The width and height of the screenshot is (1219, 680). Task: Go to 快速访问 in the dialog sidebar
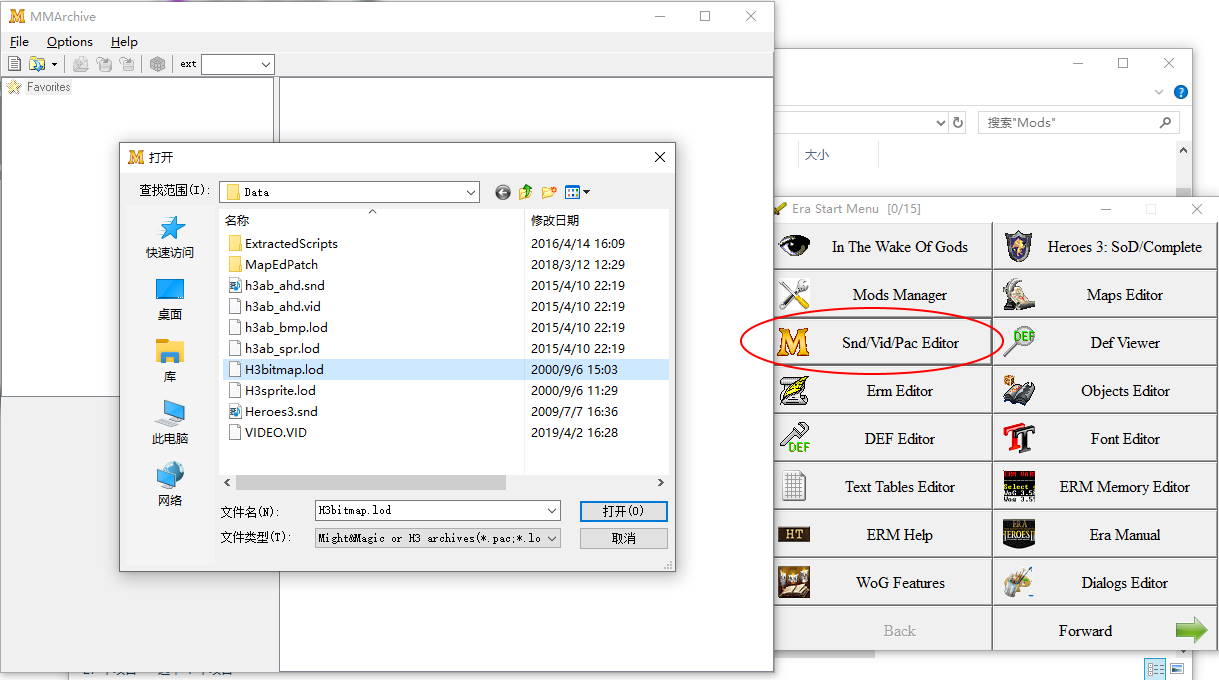pyautogui.click(x=170, y=237)
